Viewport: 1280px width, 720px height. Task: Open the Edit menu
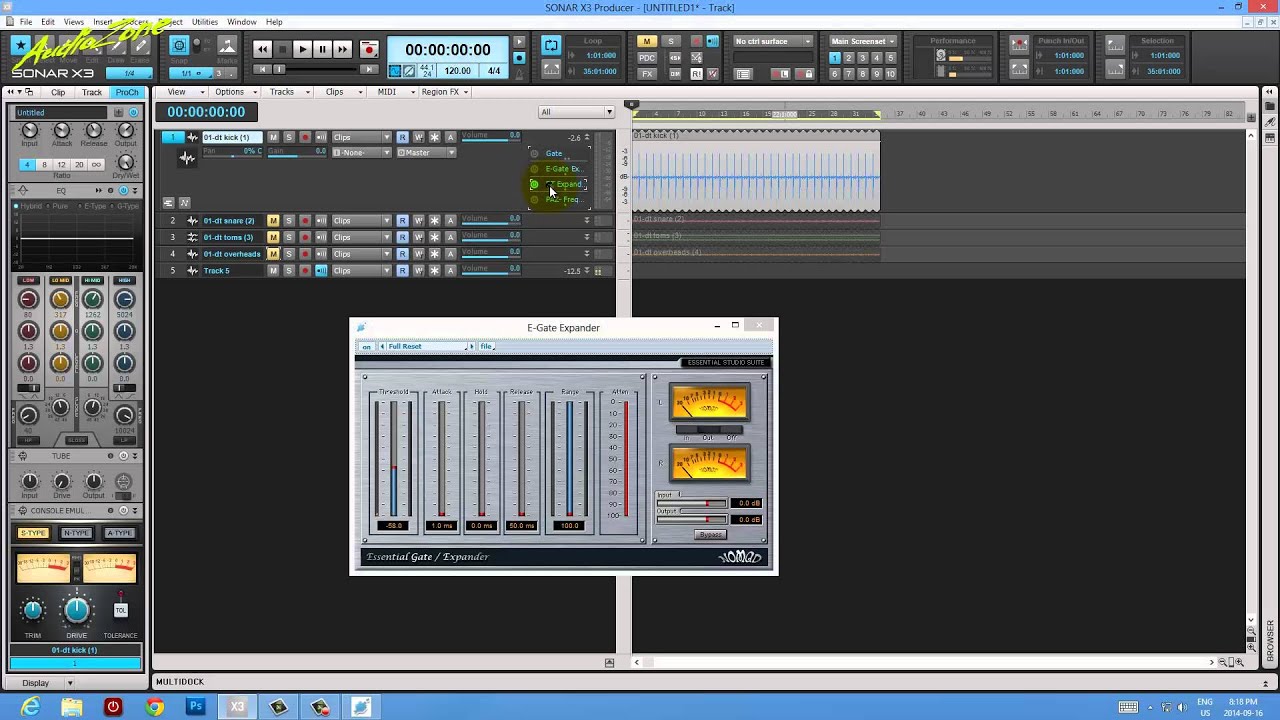(x=48, y=21)
